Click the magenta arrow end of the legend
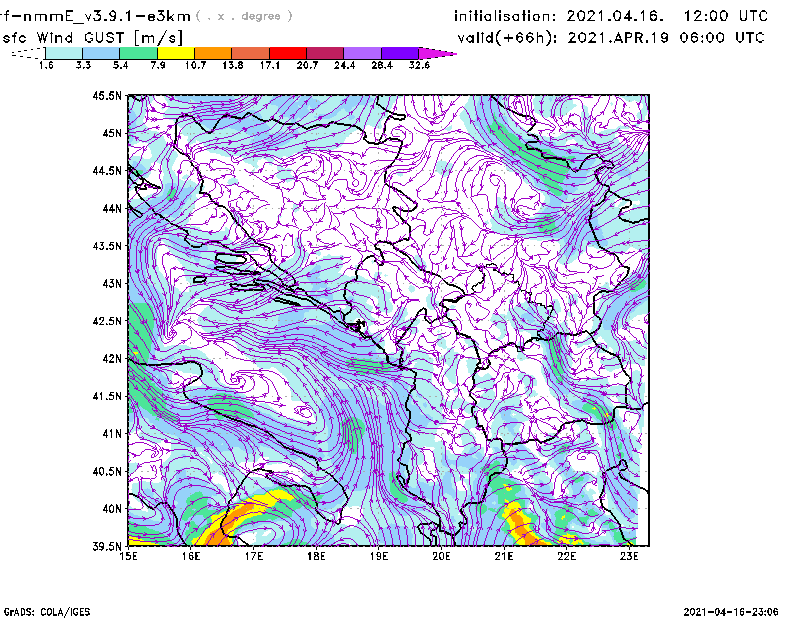 pyautogui.click(x=437, y=53)
